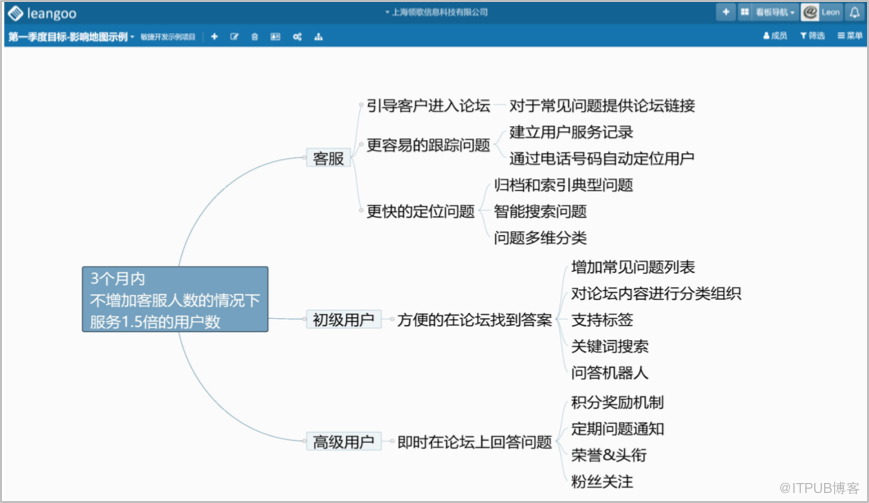Collapse the 客服 branch via its left connector dot
869x503 pixels.
click(304, 158)
